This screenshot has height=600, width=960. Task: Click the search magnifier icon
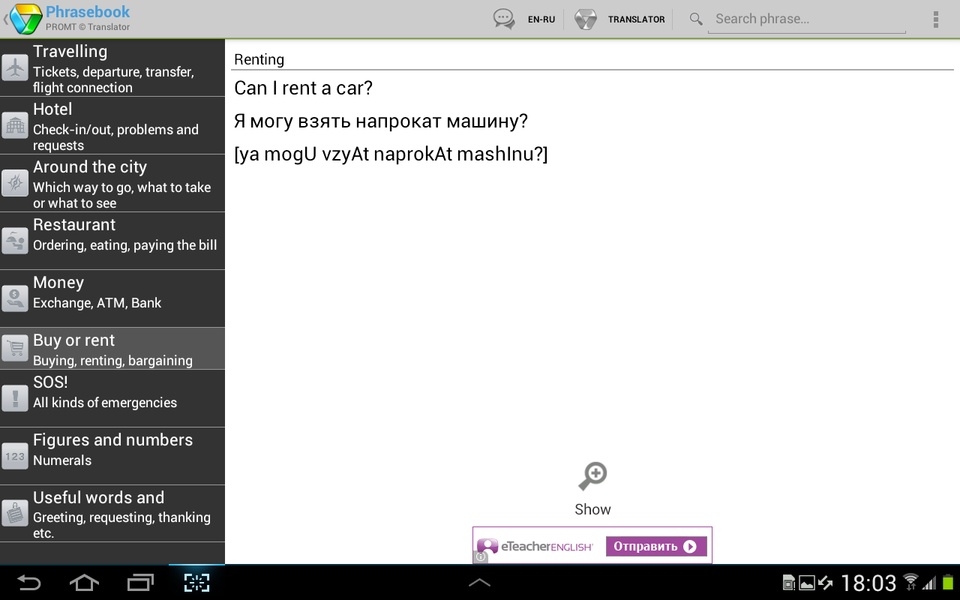pyautogui.click(x=696, y=19)
